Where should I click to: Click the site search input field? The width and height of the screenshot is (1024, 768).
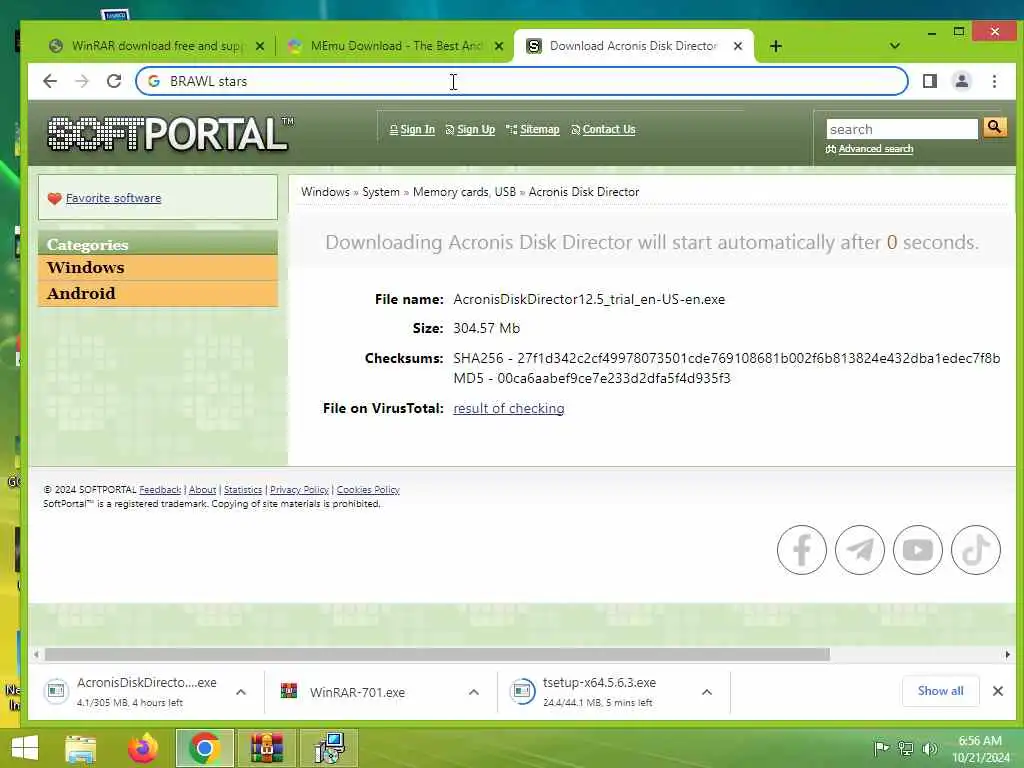pos(902,129)
